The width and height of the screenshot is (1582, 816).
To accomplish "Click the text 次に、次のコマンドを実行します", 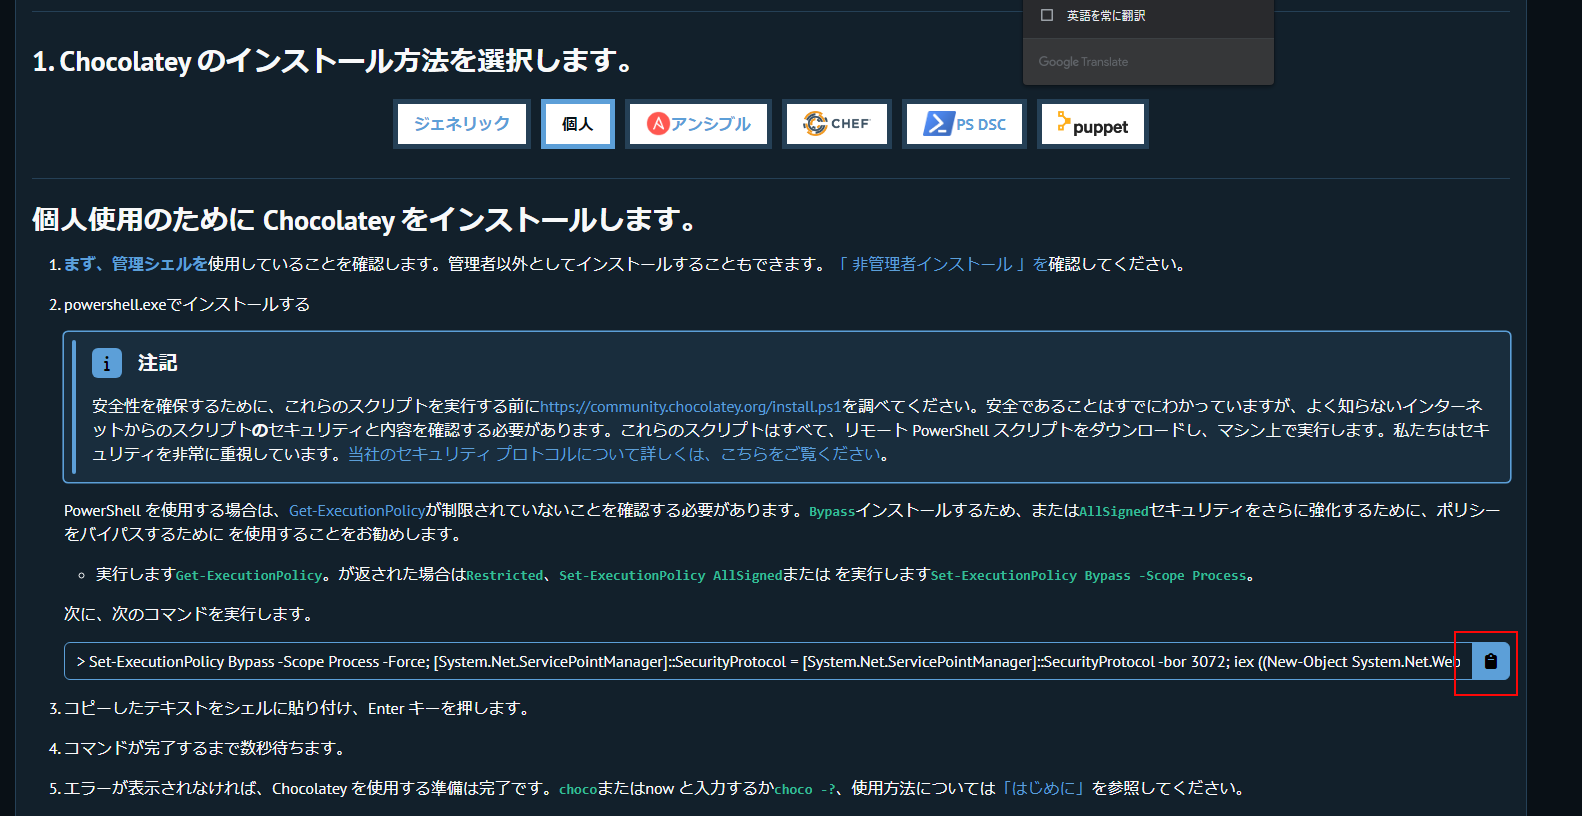I will [x=191, y=614].
